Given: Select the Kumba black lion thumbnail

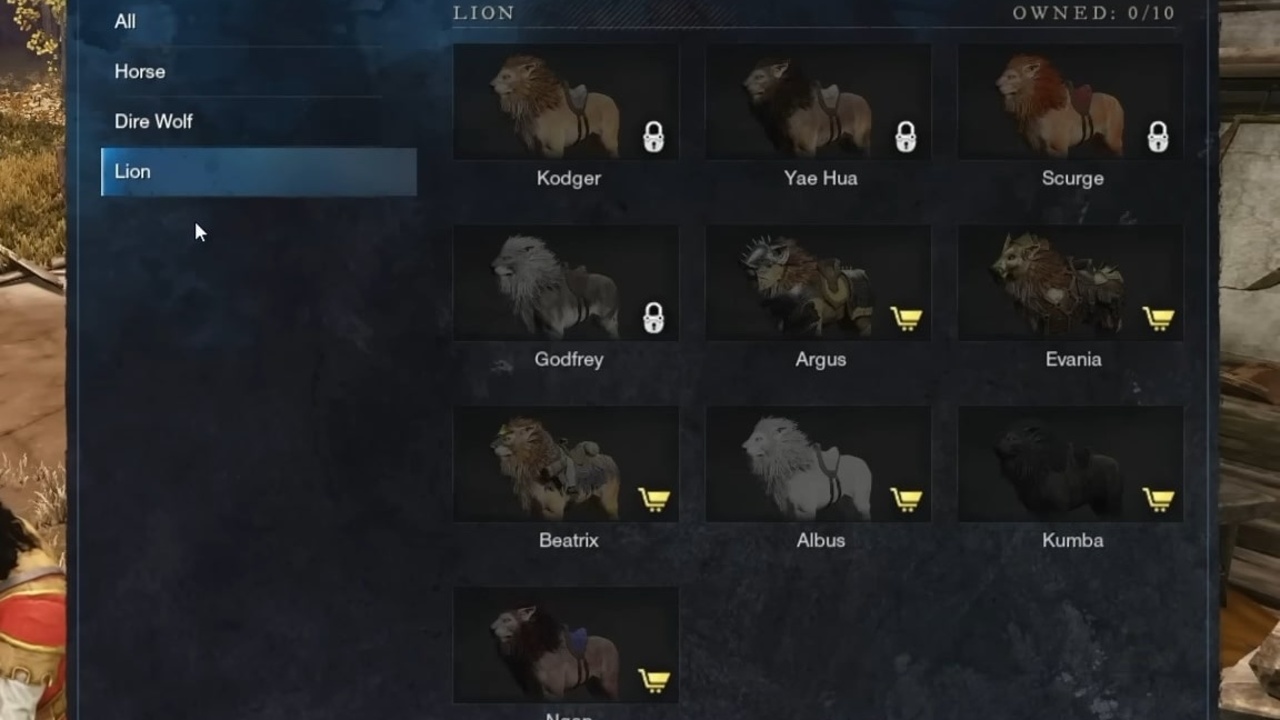Looking at the screenshot, I should 1070,464.
